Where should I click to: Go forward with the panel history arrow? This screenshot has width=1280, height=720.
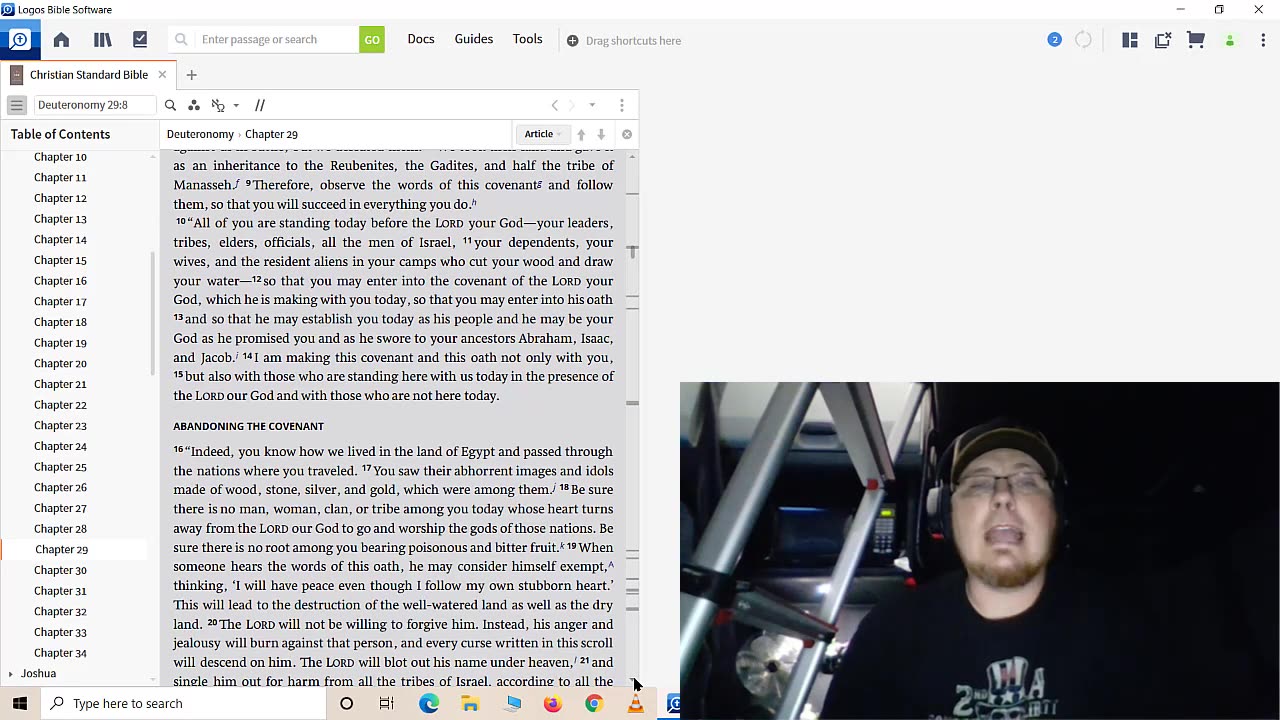[x=572, y=105]
